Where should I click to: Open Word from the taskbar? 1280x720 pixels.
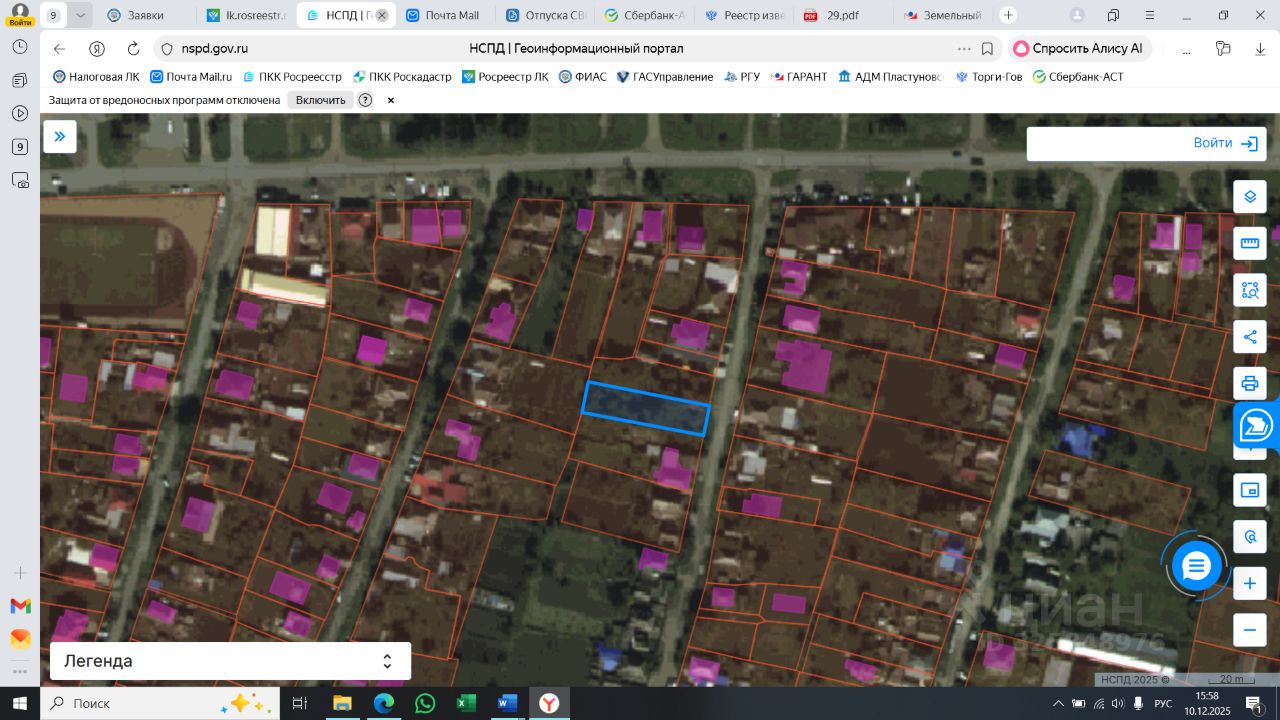[508, 703]
